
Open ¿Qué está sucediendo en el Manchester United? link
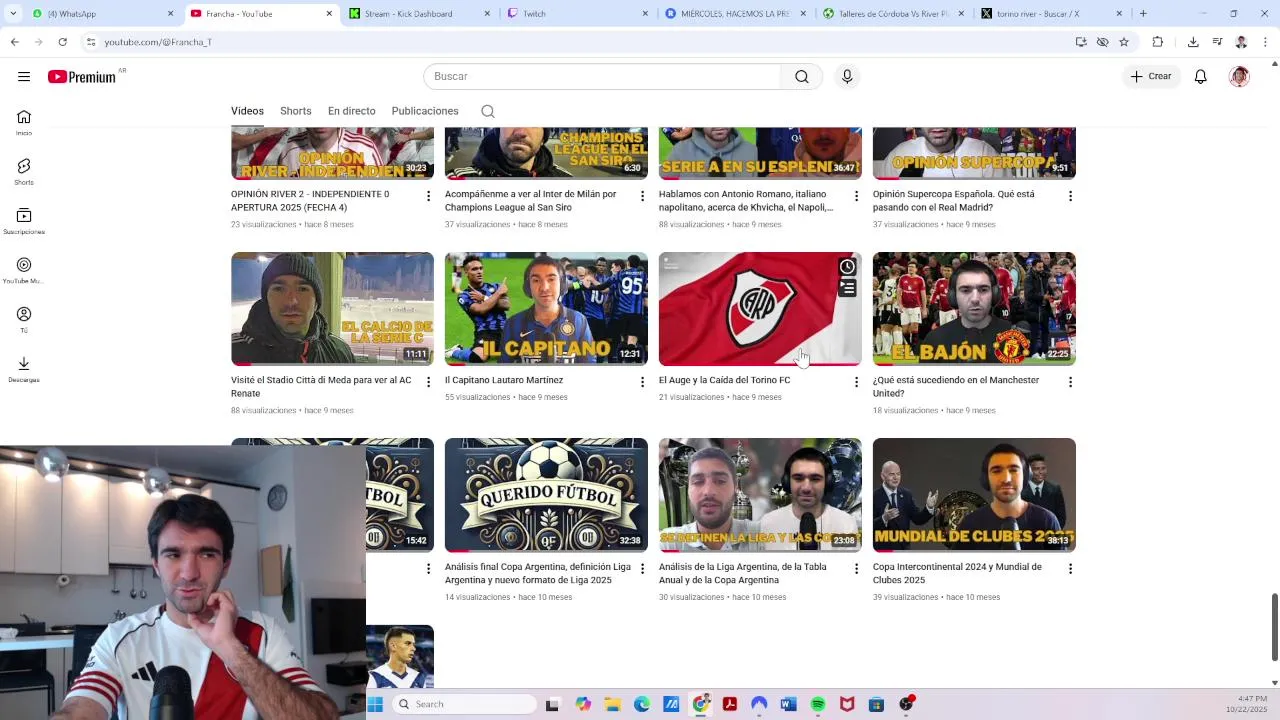(956, 387)
